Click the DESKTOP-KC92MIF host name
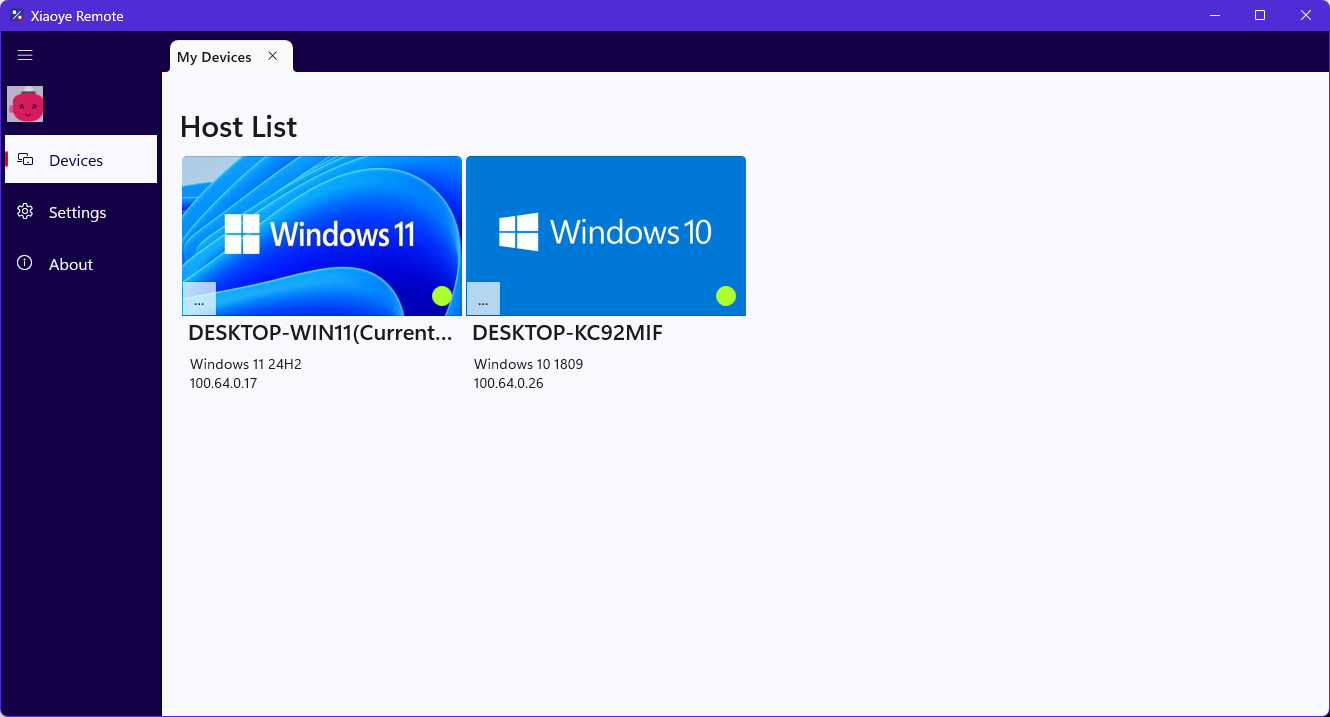1330x717 pixels. click(567, 333)
